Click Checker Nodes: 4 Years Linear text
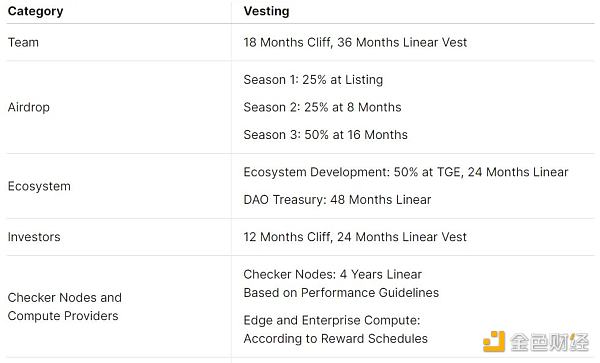Viewport: 600px width, 363px height. (333, 274)
